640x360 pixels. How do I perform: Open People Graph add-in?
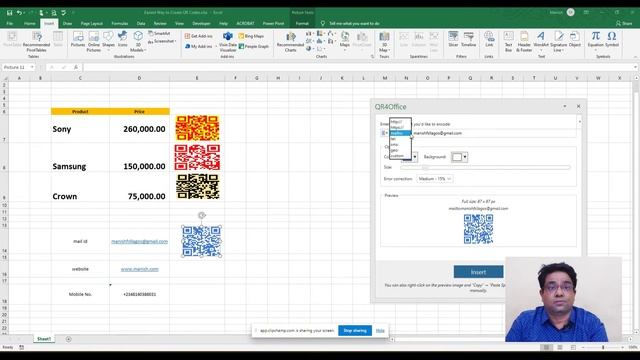coord(254,47)
